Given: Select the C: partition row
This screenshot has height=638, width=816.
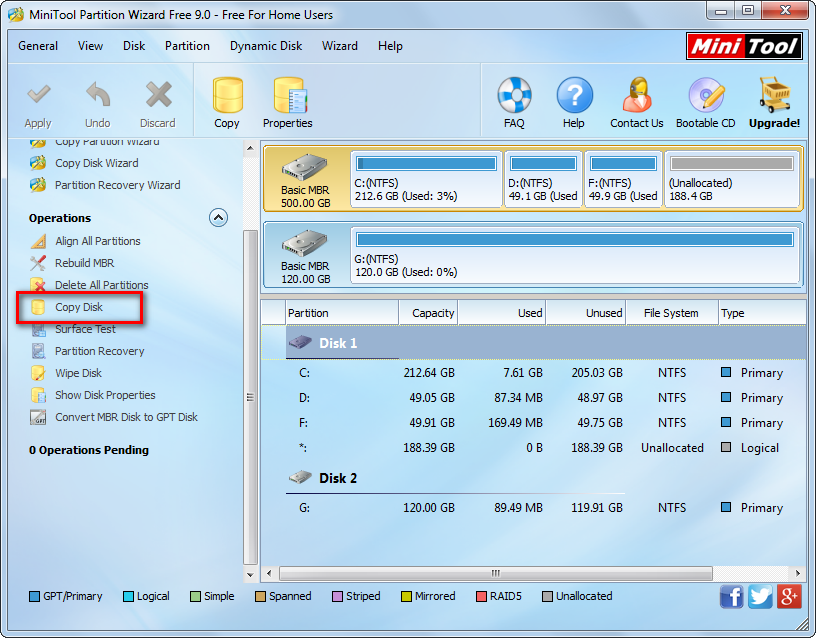Looking at the screenshot, I should coord(533,373).
